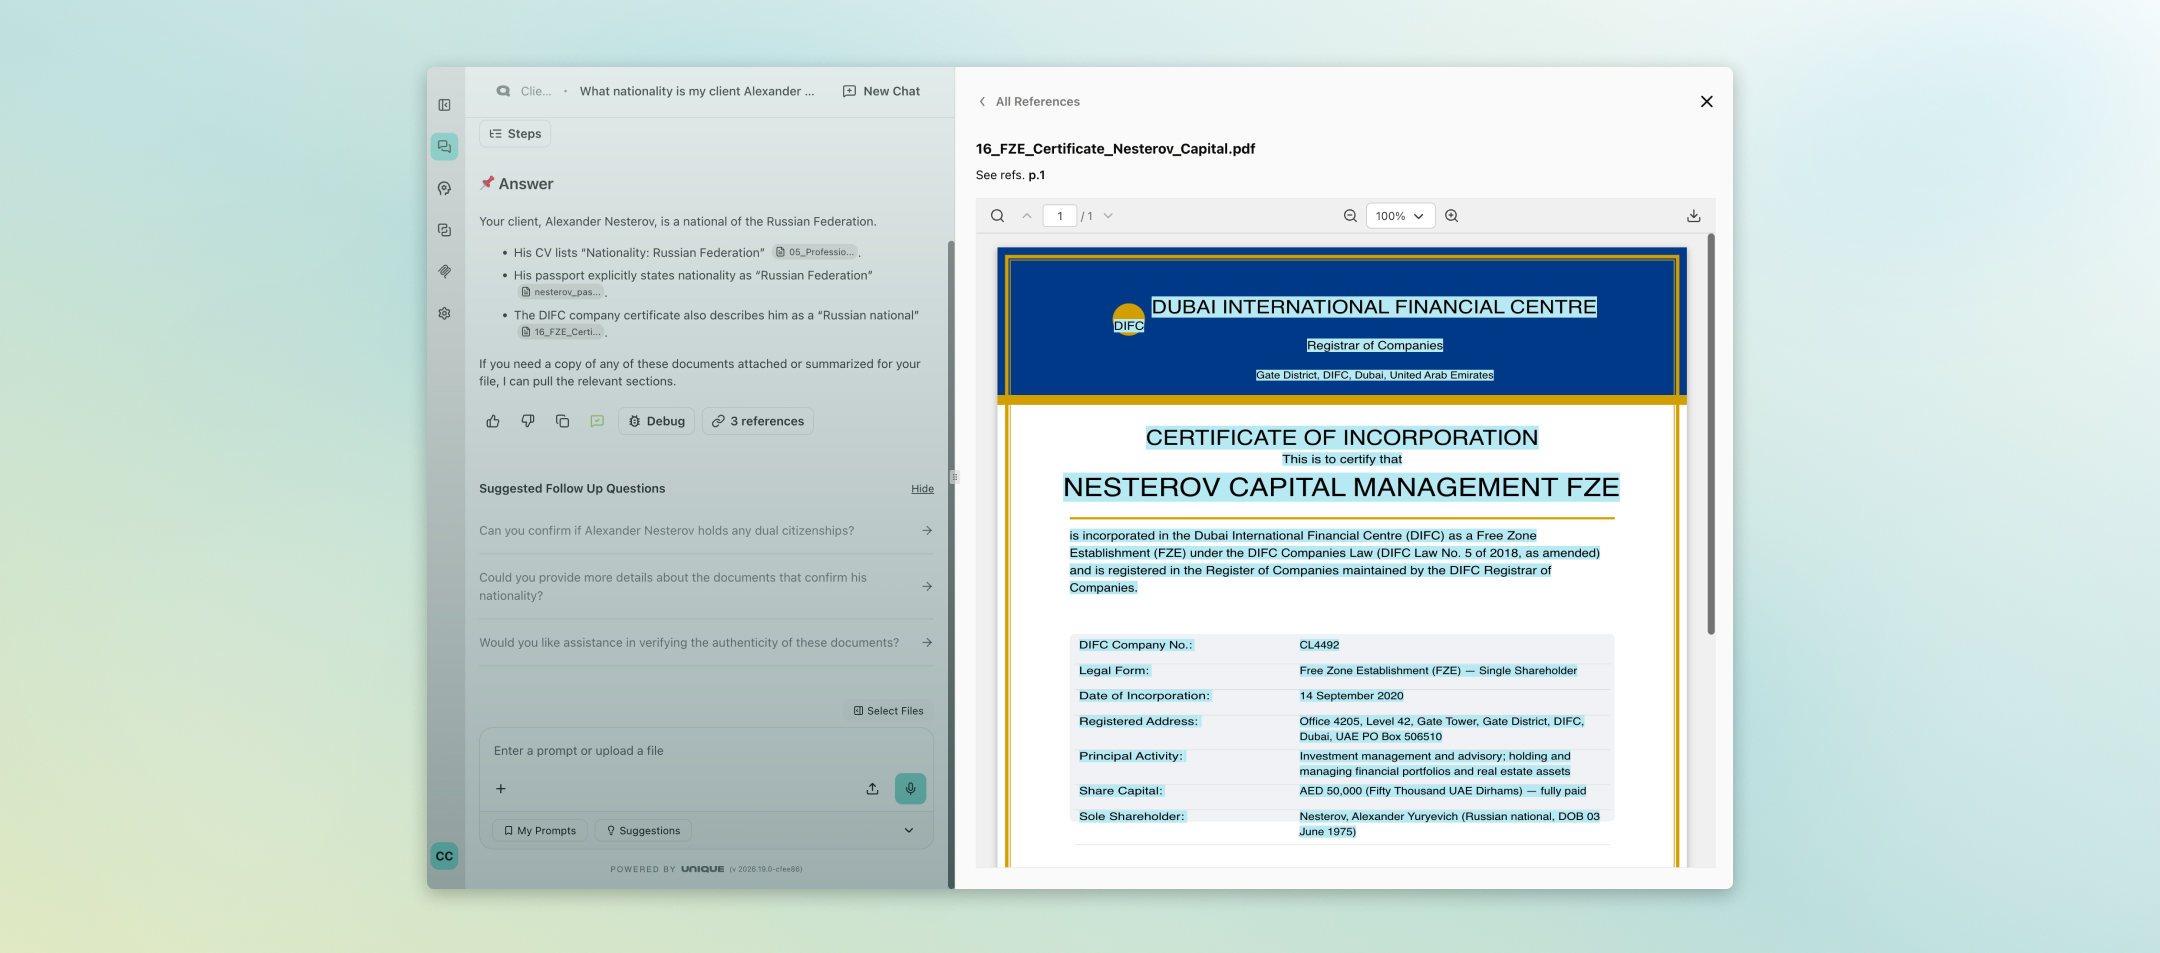Image resolution: width=2160 pixels, height=953 pixels.
Task: Start a New Chat
Action: 881,91
